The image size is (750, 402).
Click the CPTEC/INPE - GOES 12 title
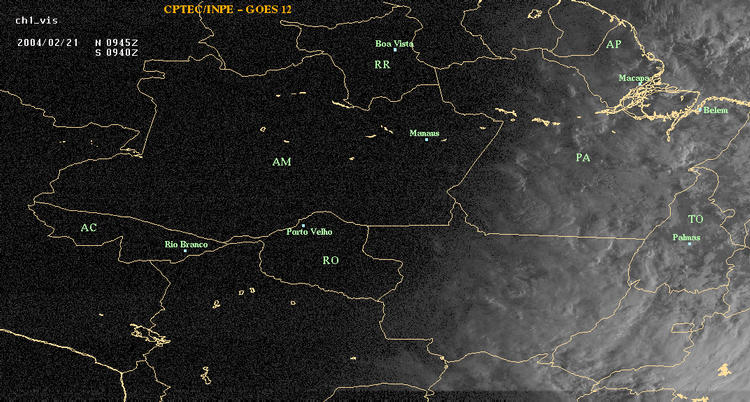click(227, 9)
